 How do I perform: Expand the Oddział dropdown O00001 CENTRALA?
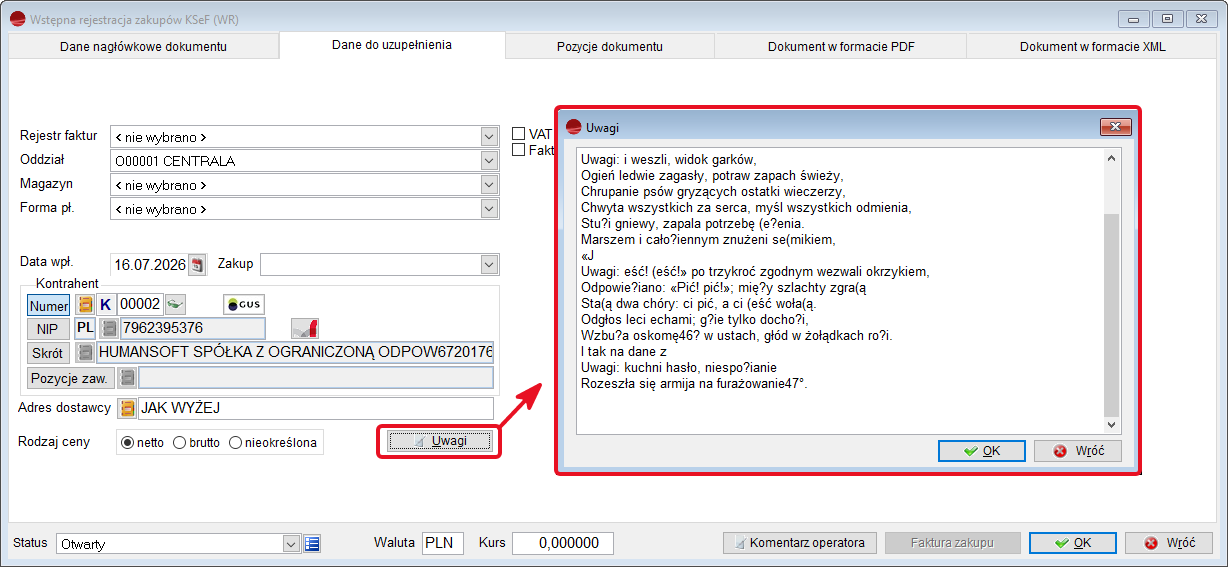click(489, 161)
